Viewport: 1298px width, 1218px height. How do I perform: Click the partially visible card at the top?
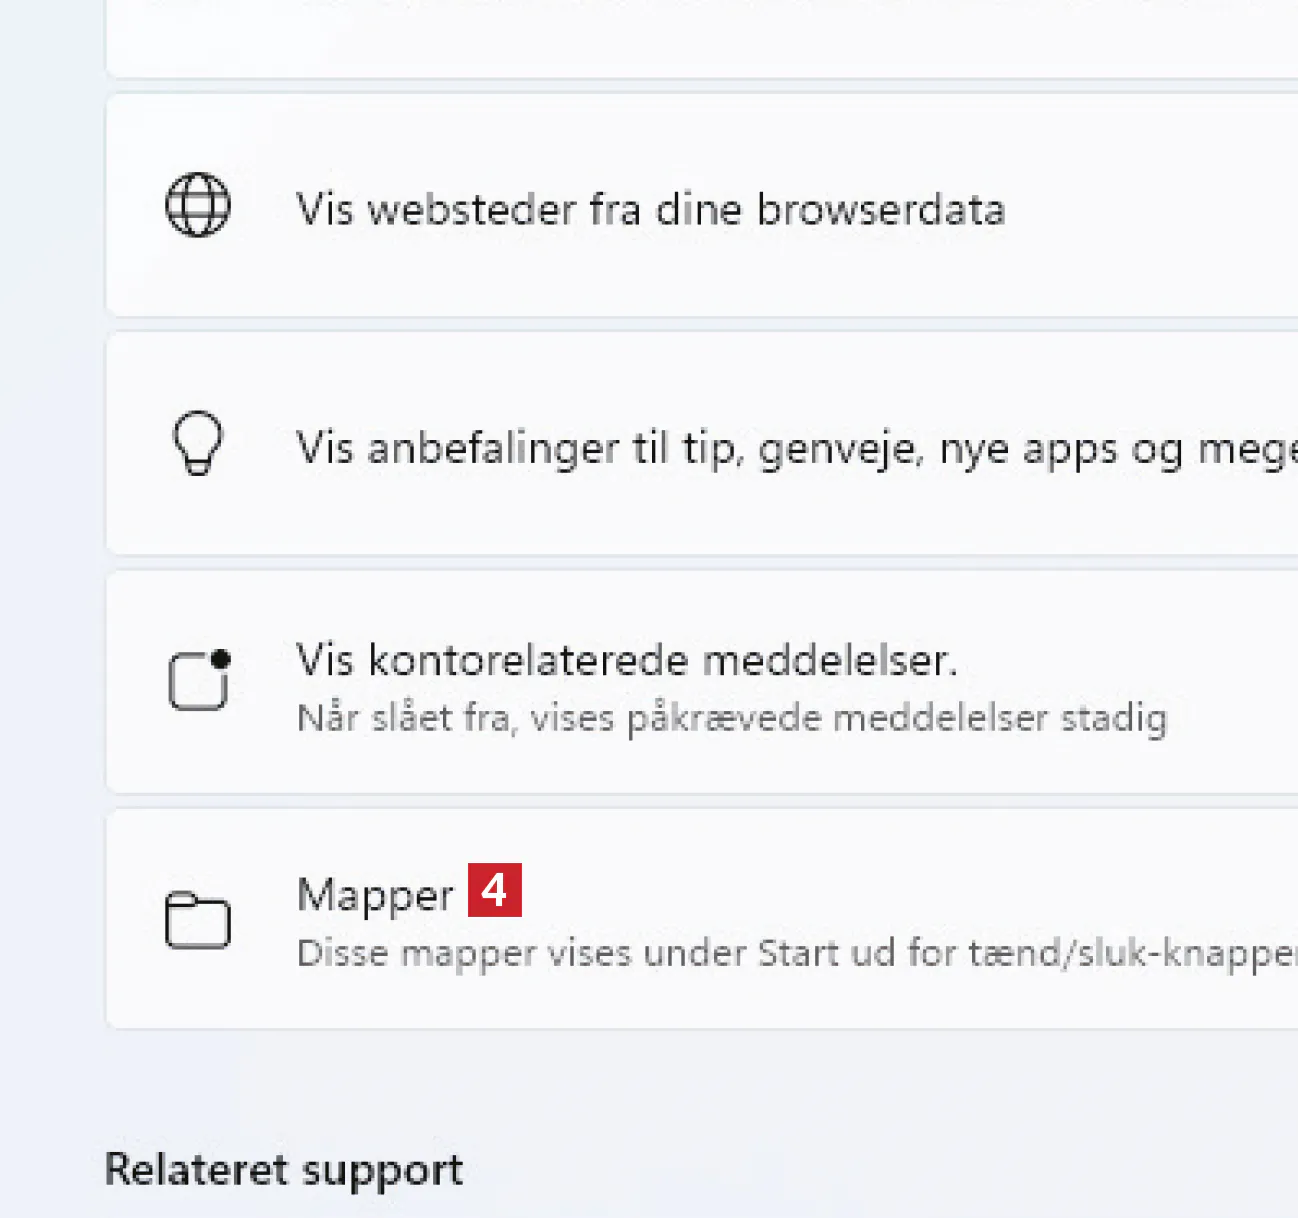(700, 40)
